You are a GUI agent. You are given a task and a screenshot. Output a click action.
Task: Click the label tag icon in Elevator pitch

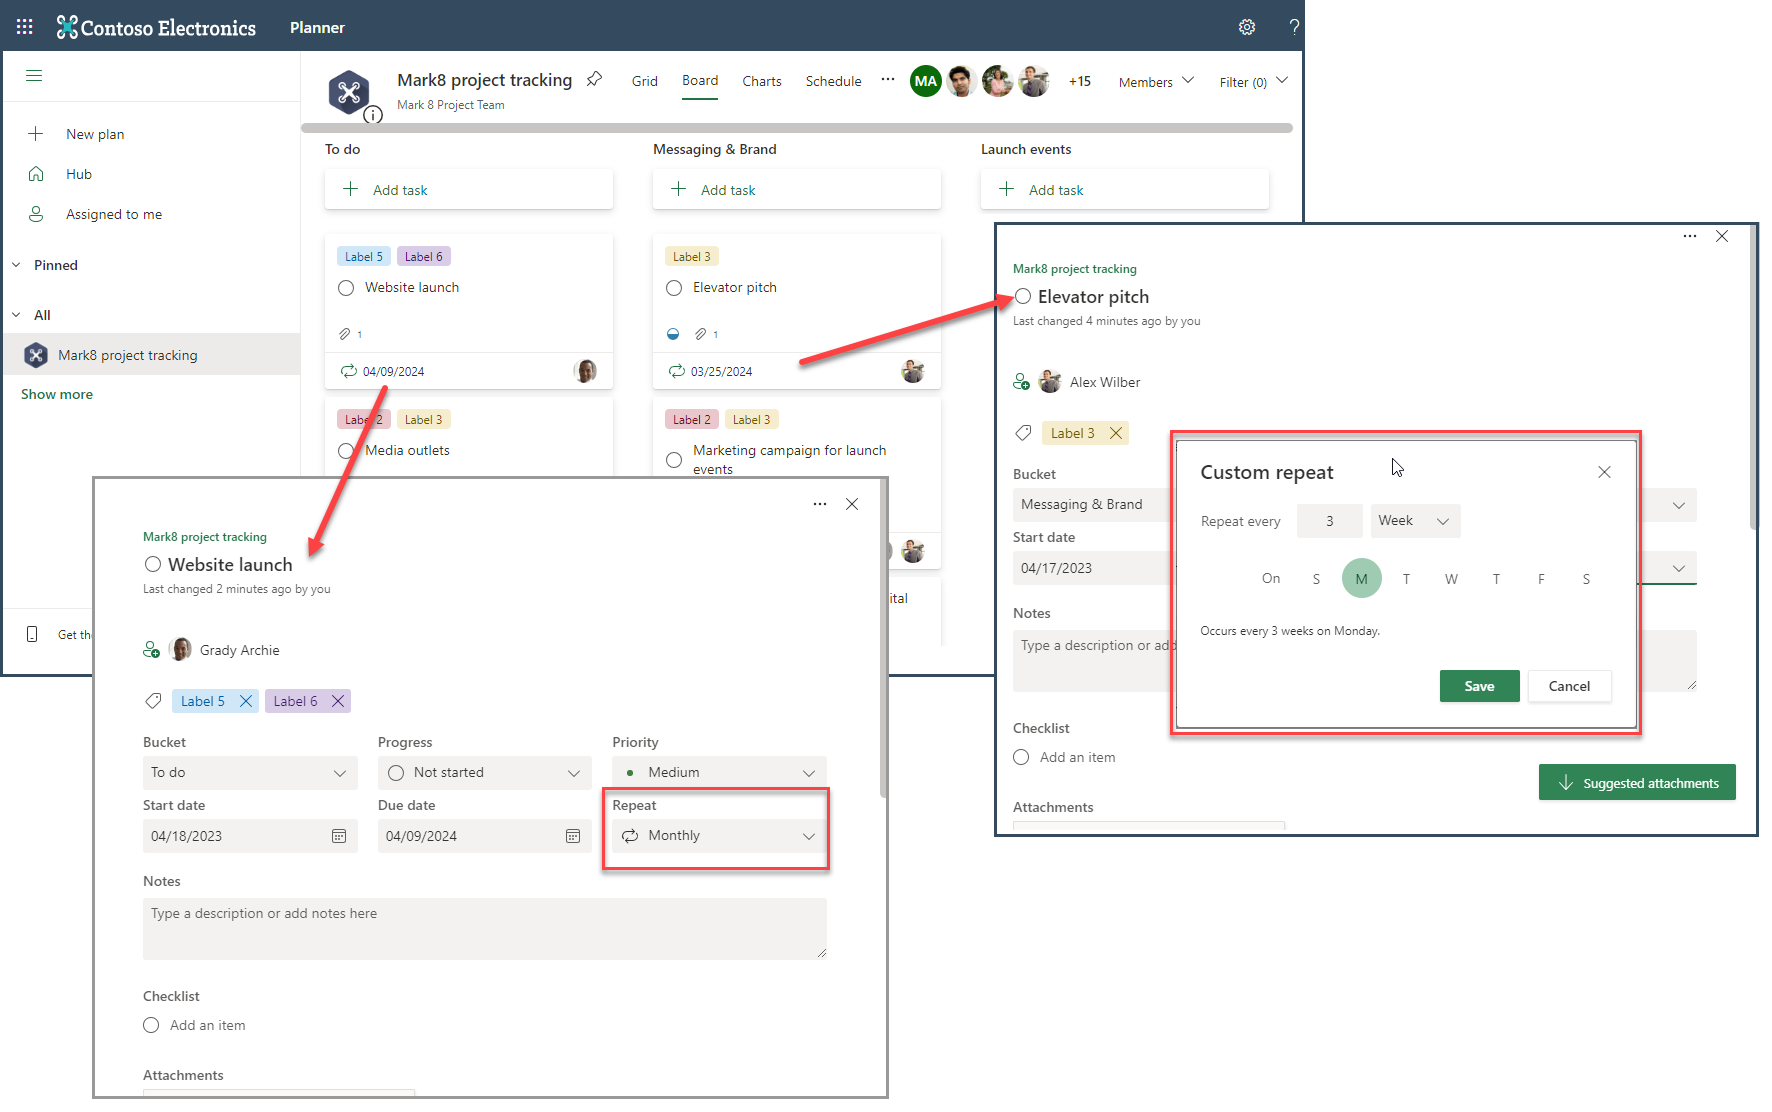(x=1023, y=433)
